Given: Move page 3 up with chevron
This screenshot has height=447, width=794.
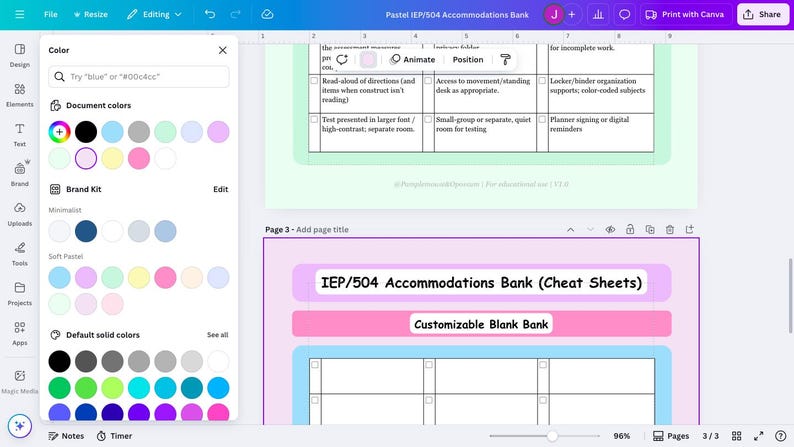Looking at the screenshot, I should point(571,229).
